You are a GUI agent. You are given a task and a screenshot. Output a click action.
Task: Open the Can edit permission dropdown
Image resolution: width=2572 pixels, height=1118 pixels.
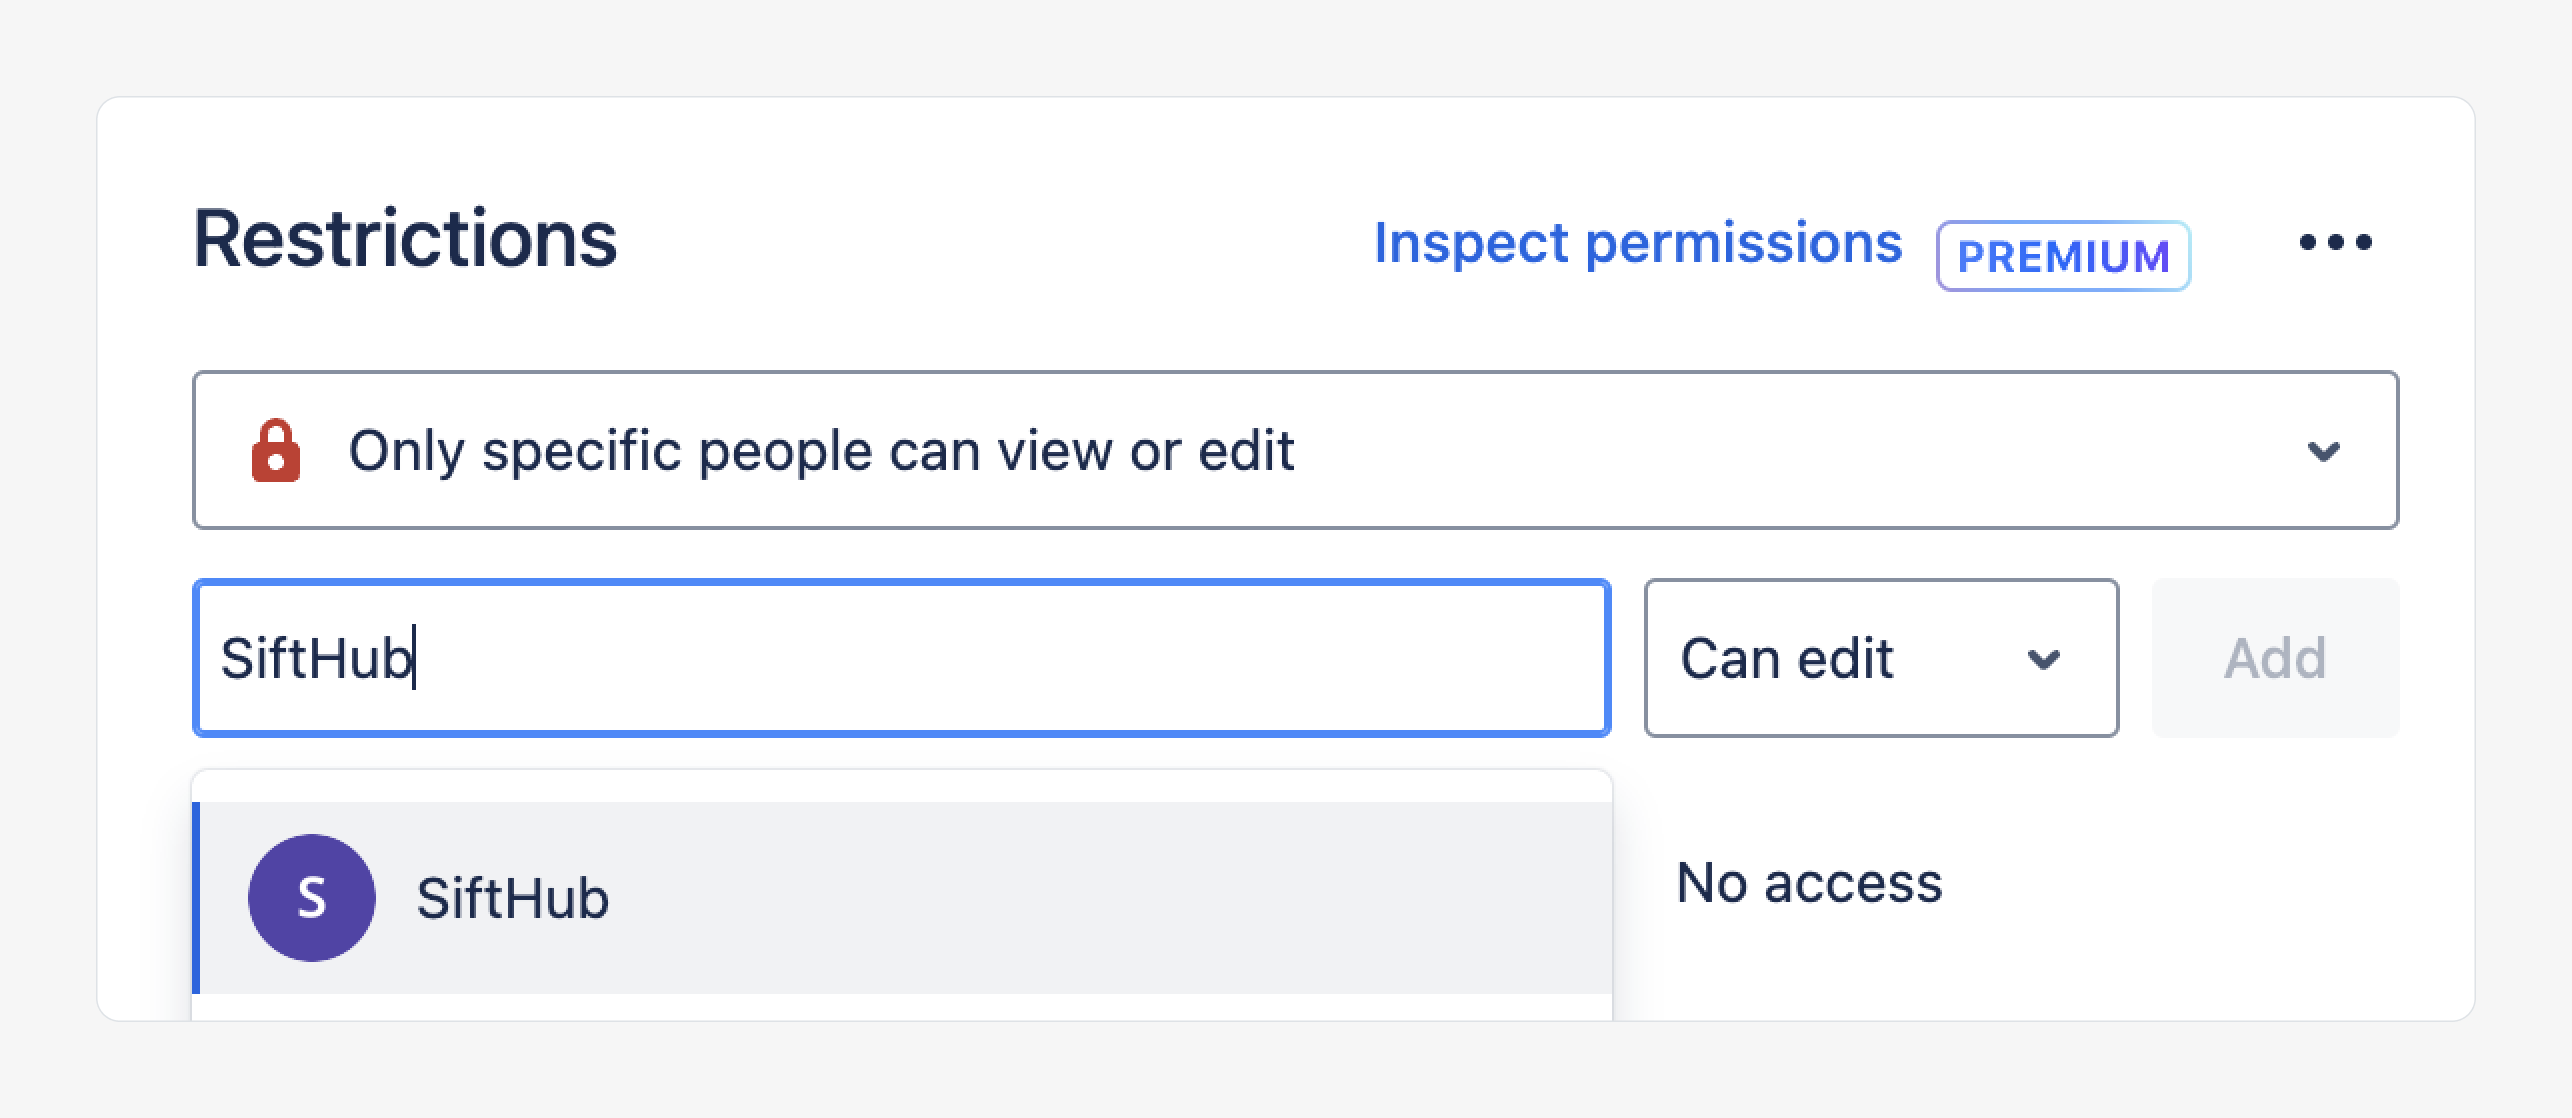1880,658
